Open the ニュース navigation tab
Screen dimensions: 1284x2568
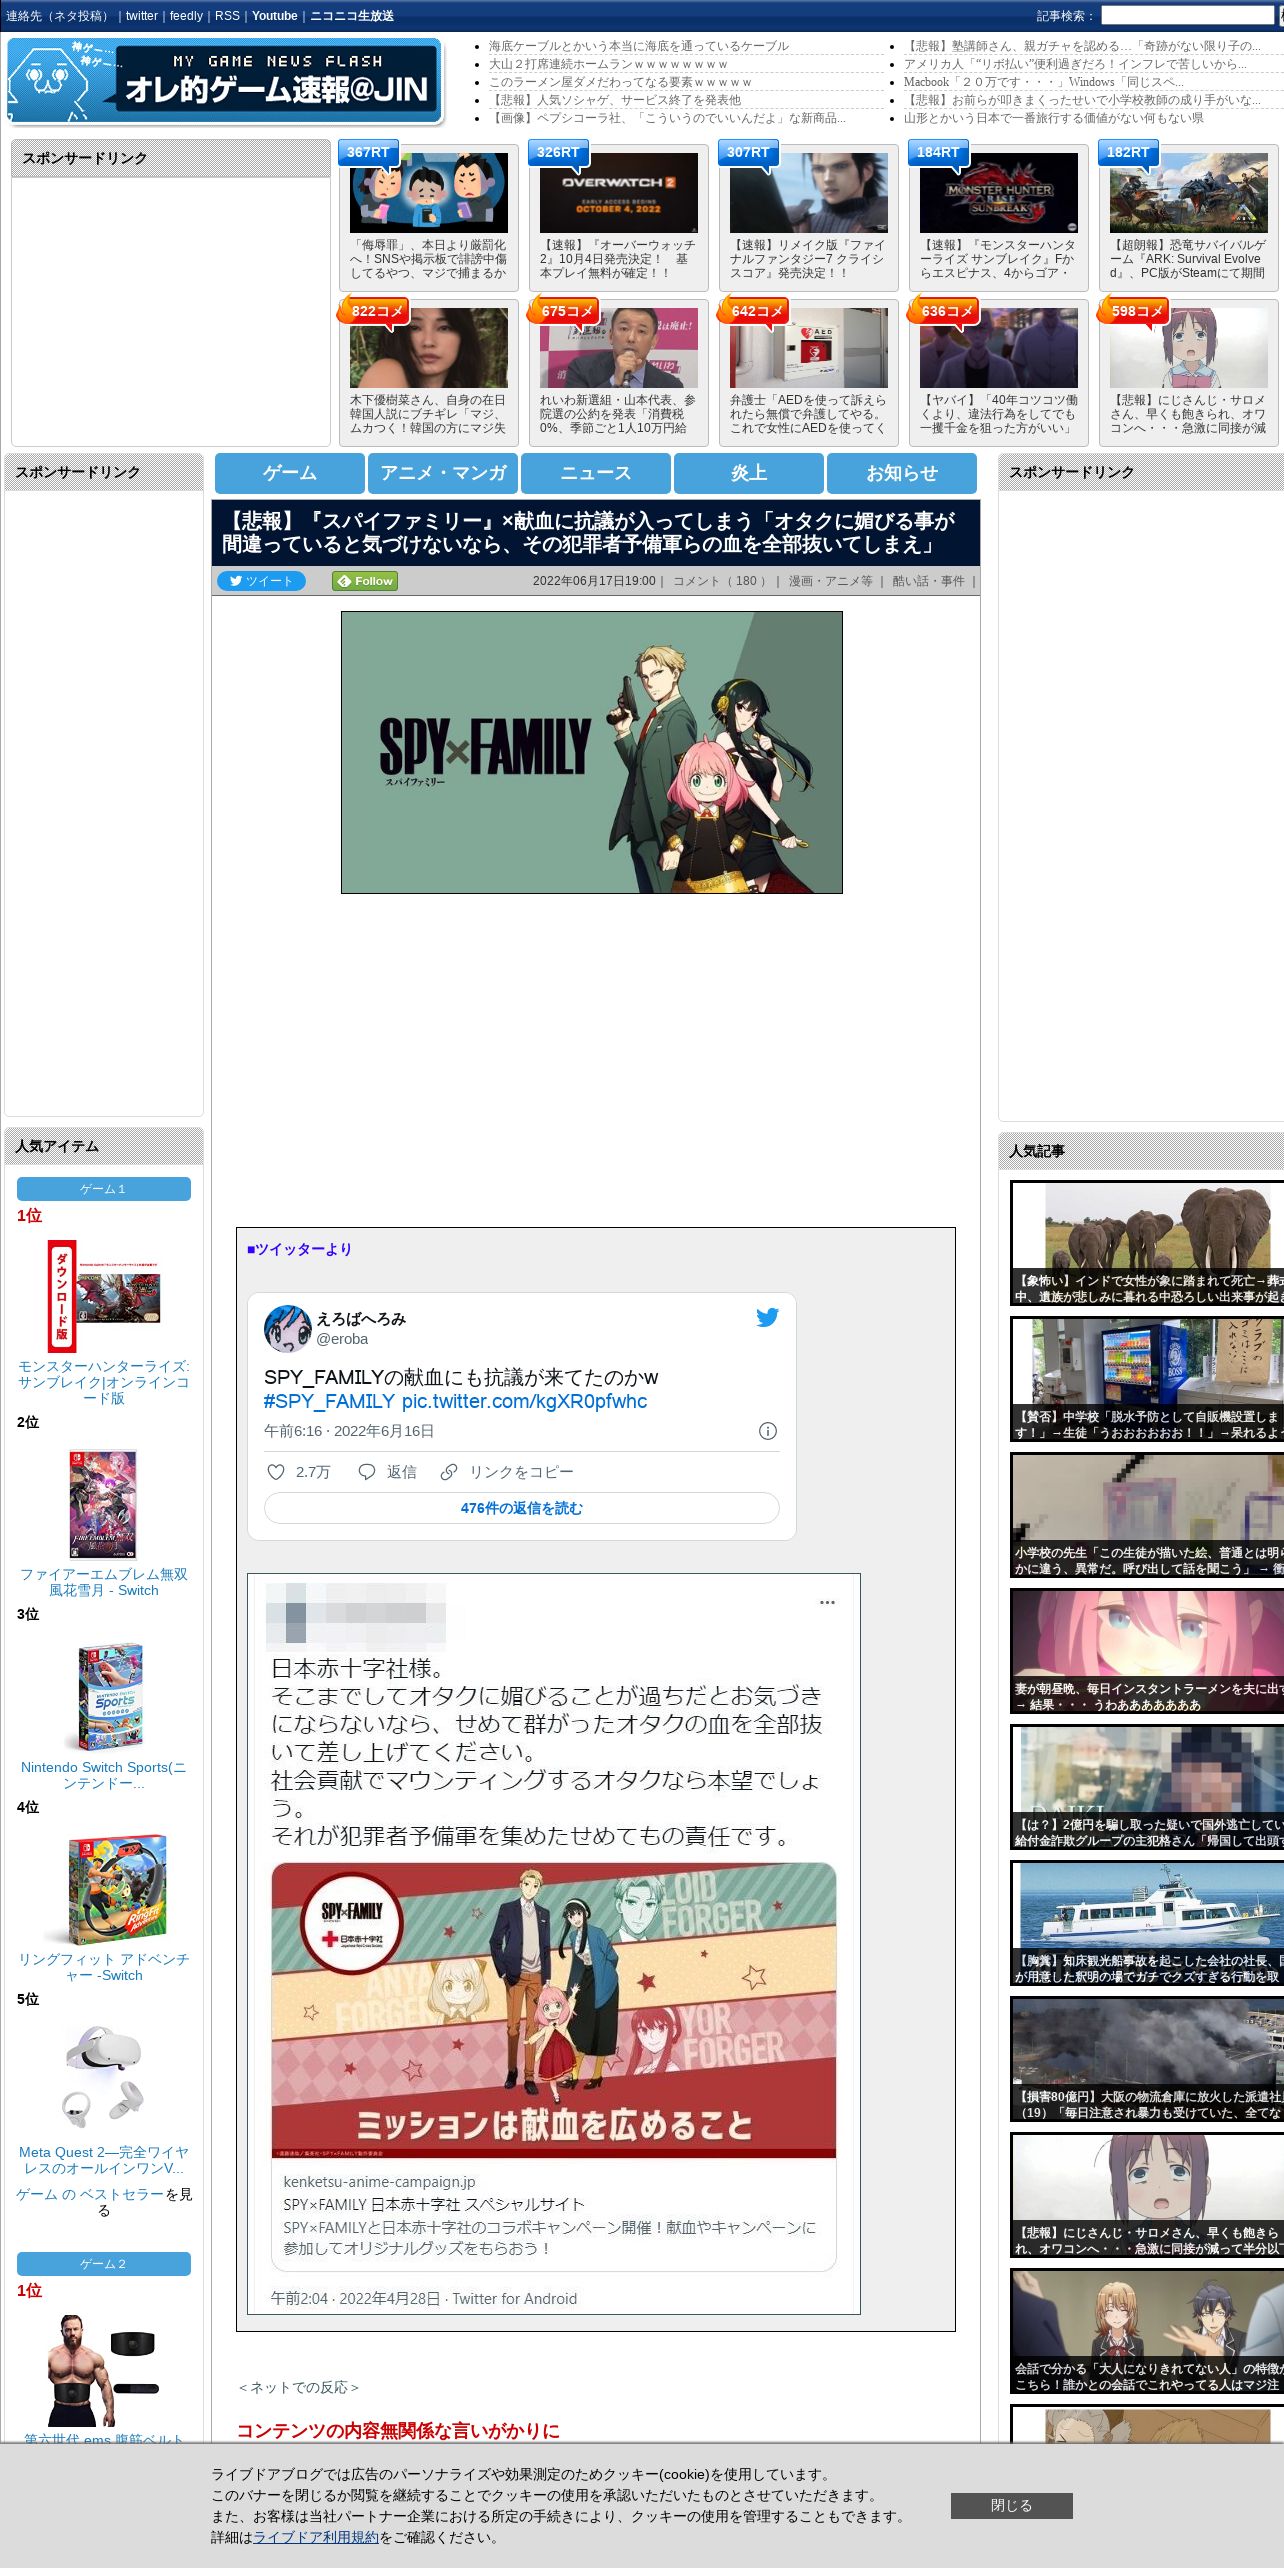coord(596,473)
